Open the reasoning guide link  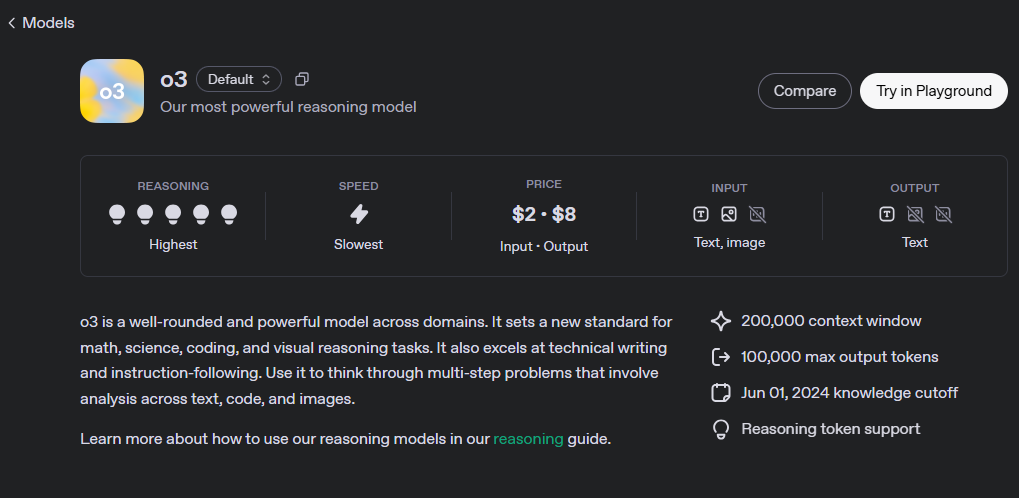tap(528, 439)
